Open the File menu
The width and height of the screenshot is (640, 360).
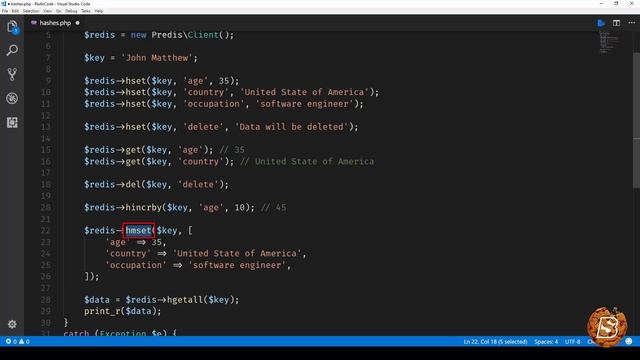point(5,11)
